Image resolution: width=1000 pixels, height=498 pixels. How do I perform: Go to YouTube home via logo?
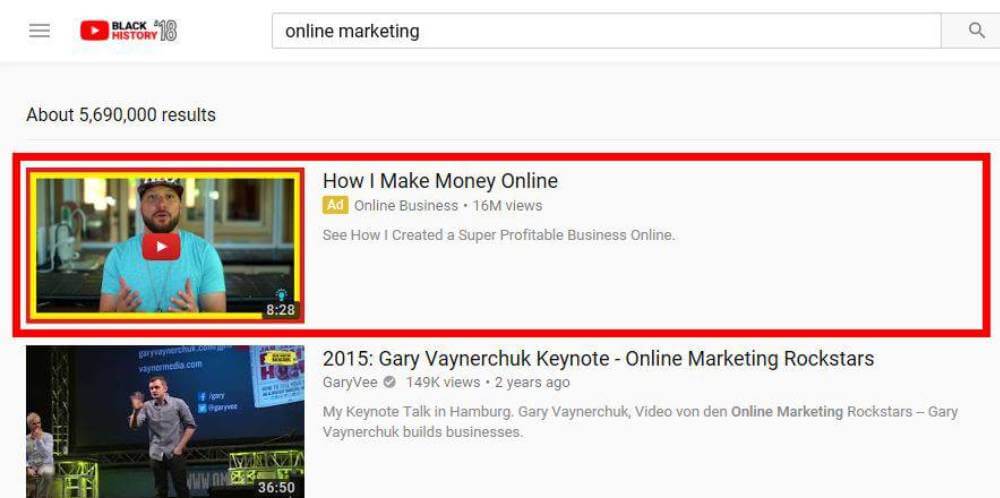pos(129,31)
